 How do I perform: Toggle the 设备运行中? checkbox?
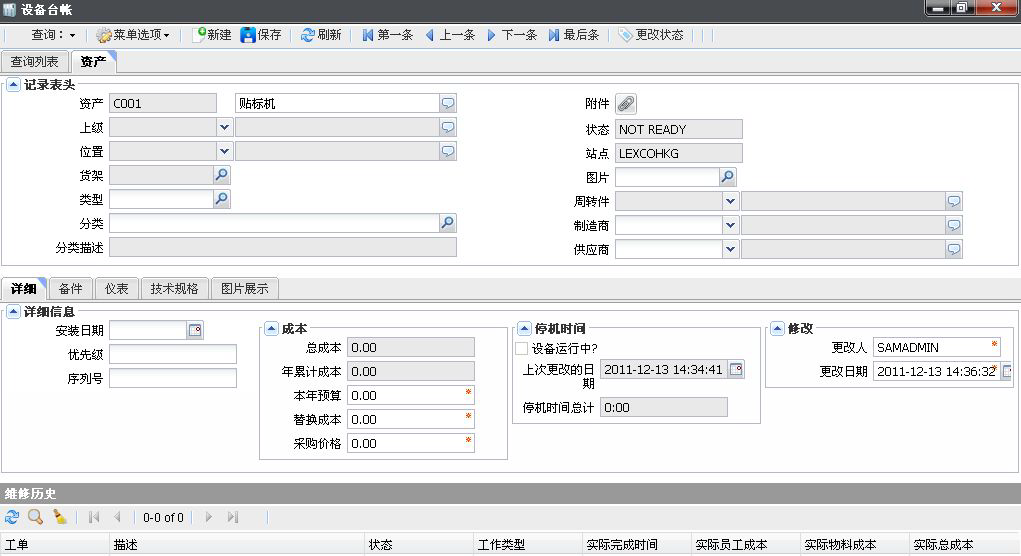click(x=521, y=348)
